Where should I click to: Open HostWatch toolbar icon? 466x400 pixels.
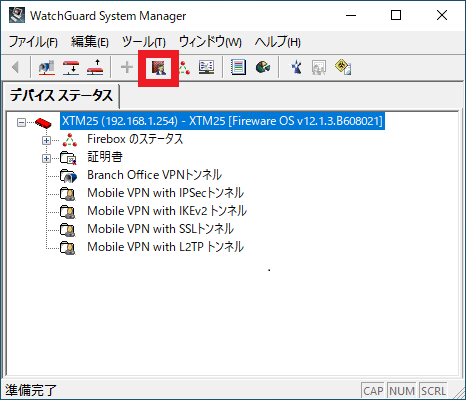207,68
